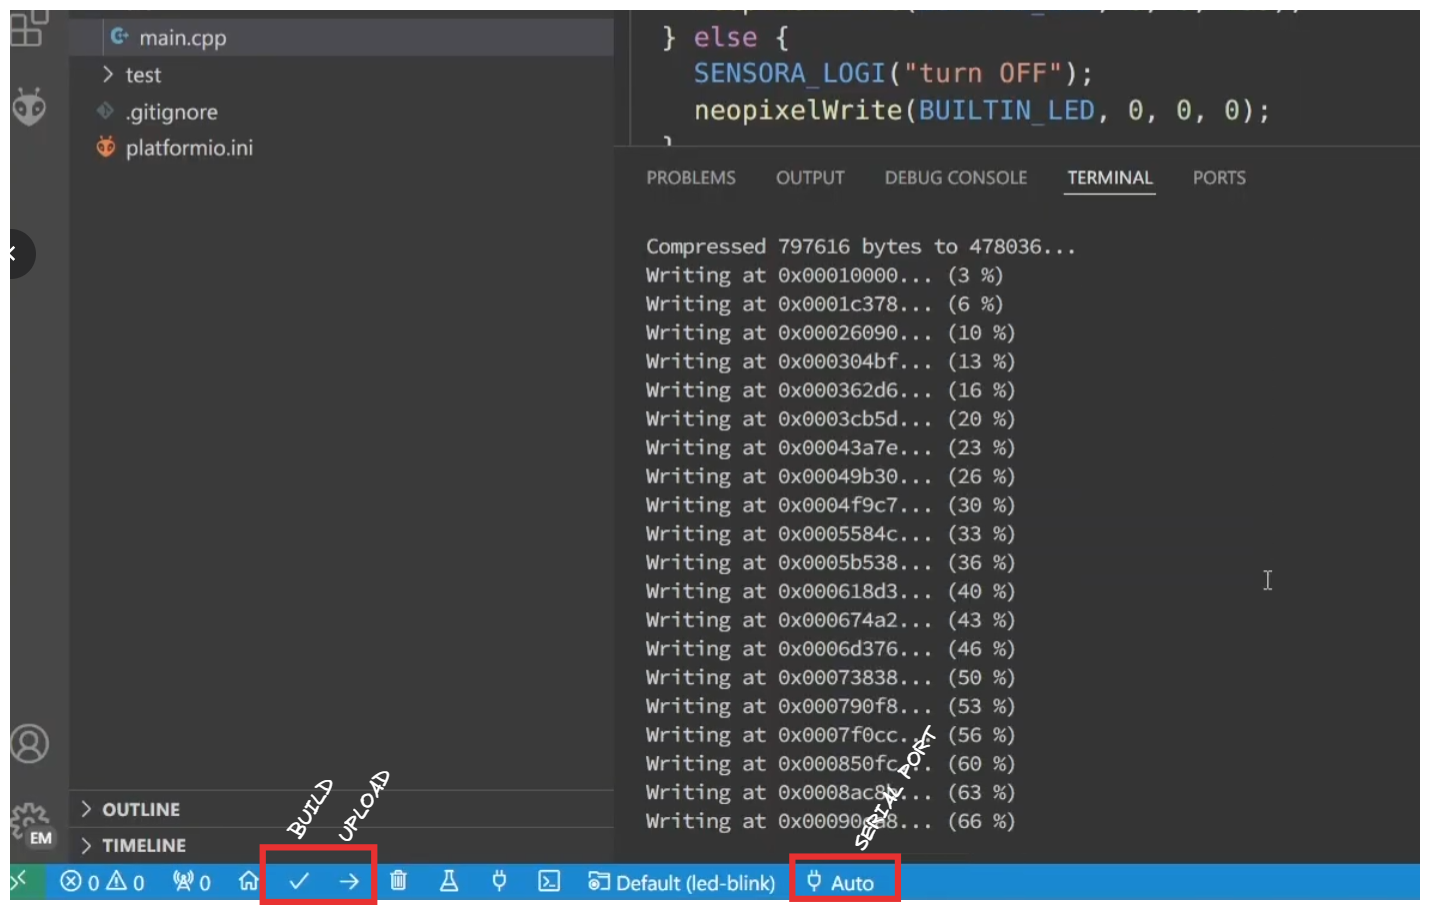Open PlatformIO sidebar via the alien icon

[29, 107]
